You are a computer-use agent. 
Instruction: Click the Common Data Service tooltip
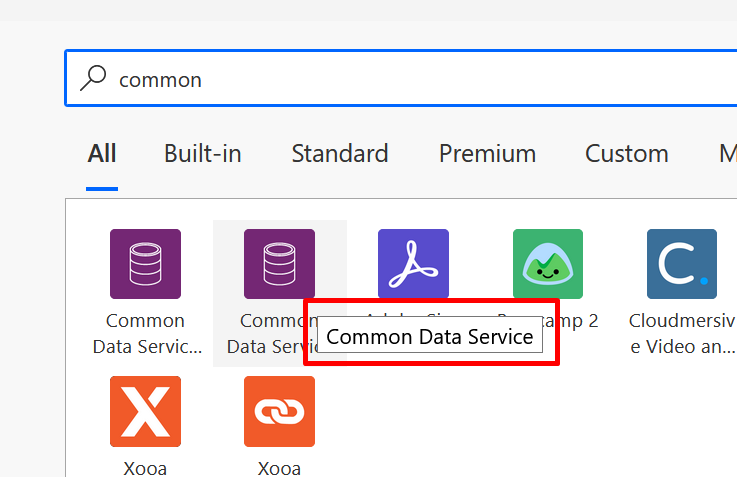(430, 336)
